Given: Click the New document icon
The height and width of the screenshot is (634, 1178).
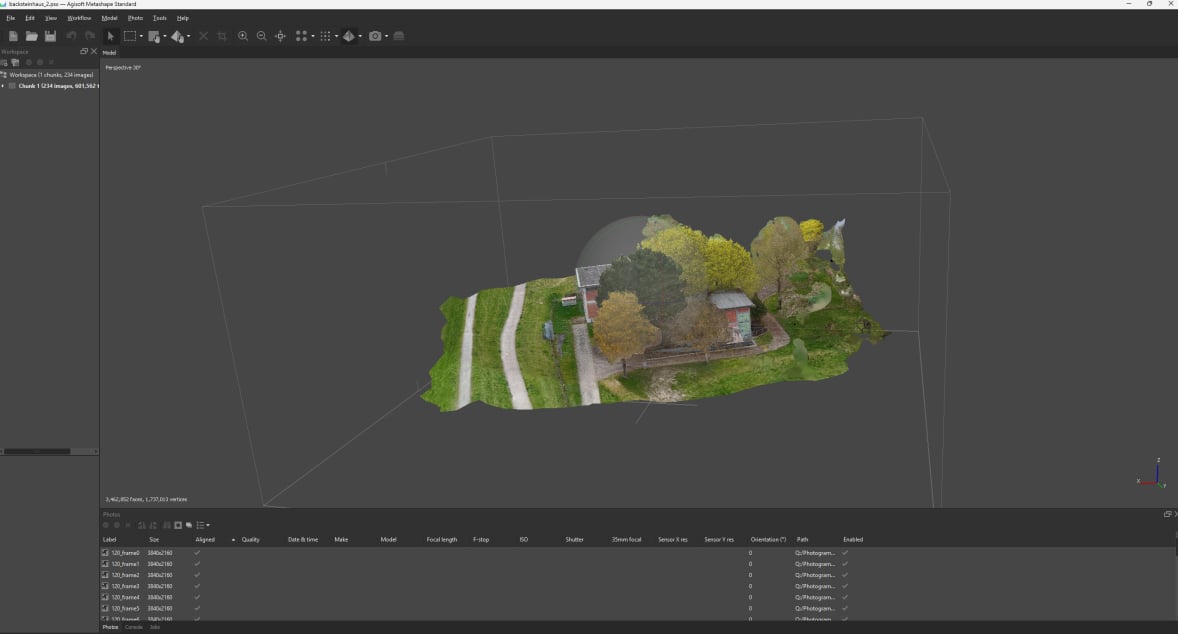Looking at the screenshot, I should coord(13,36).
